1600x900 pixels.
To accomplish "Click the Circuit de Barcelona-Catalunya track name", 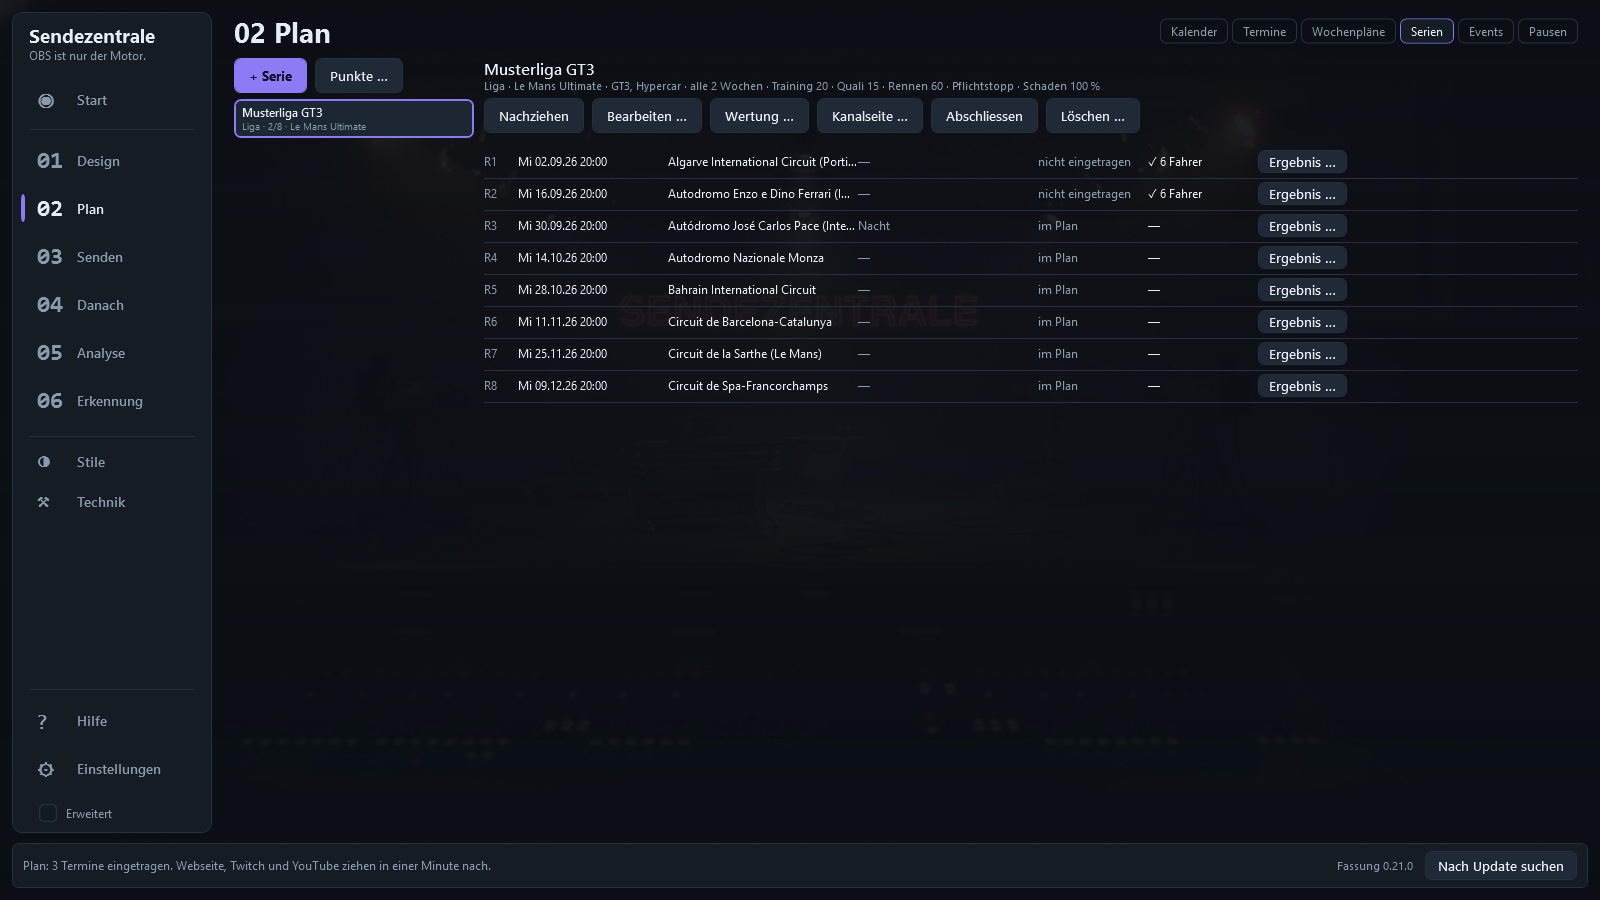I will (750, 322).
